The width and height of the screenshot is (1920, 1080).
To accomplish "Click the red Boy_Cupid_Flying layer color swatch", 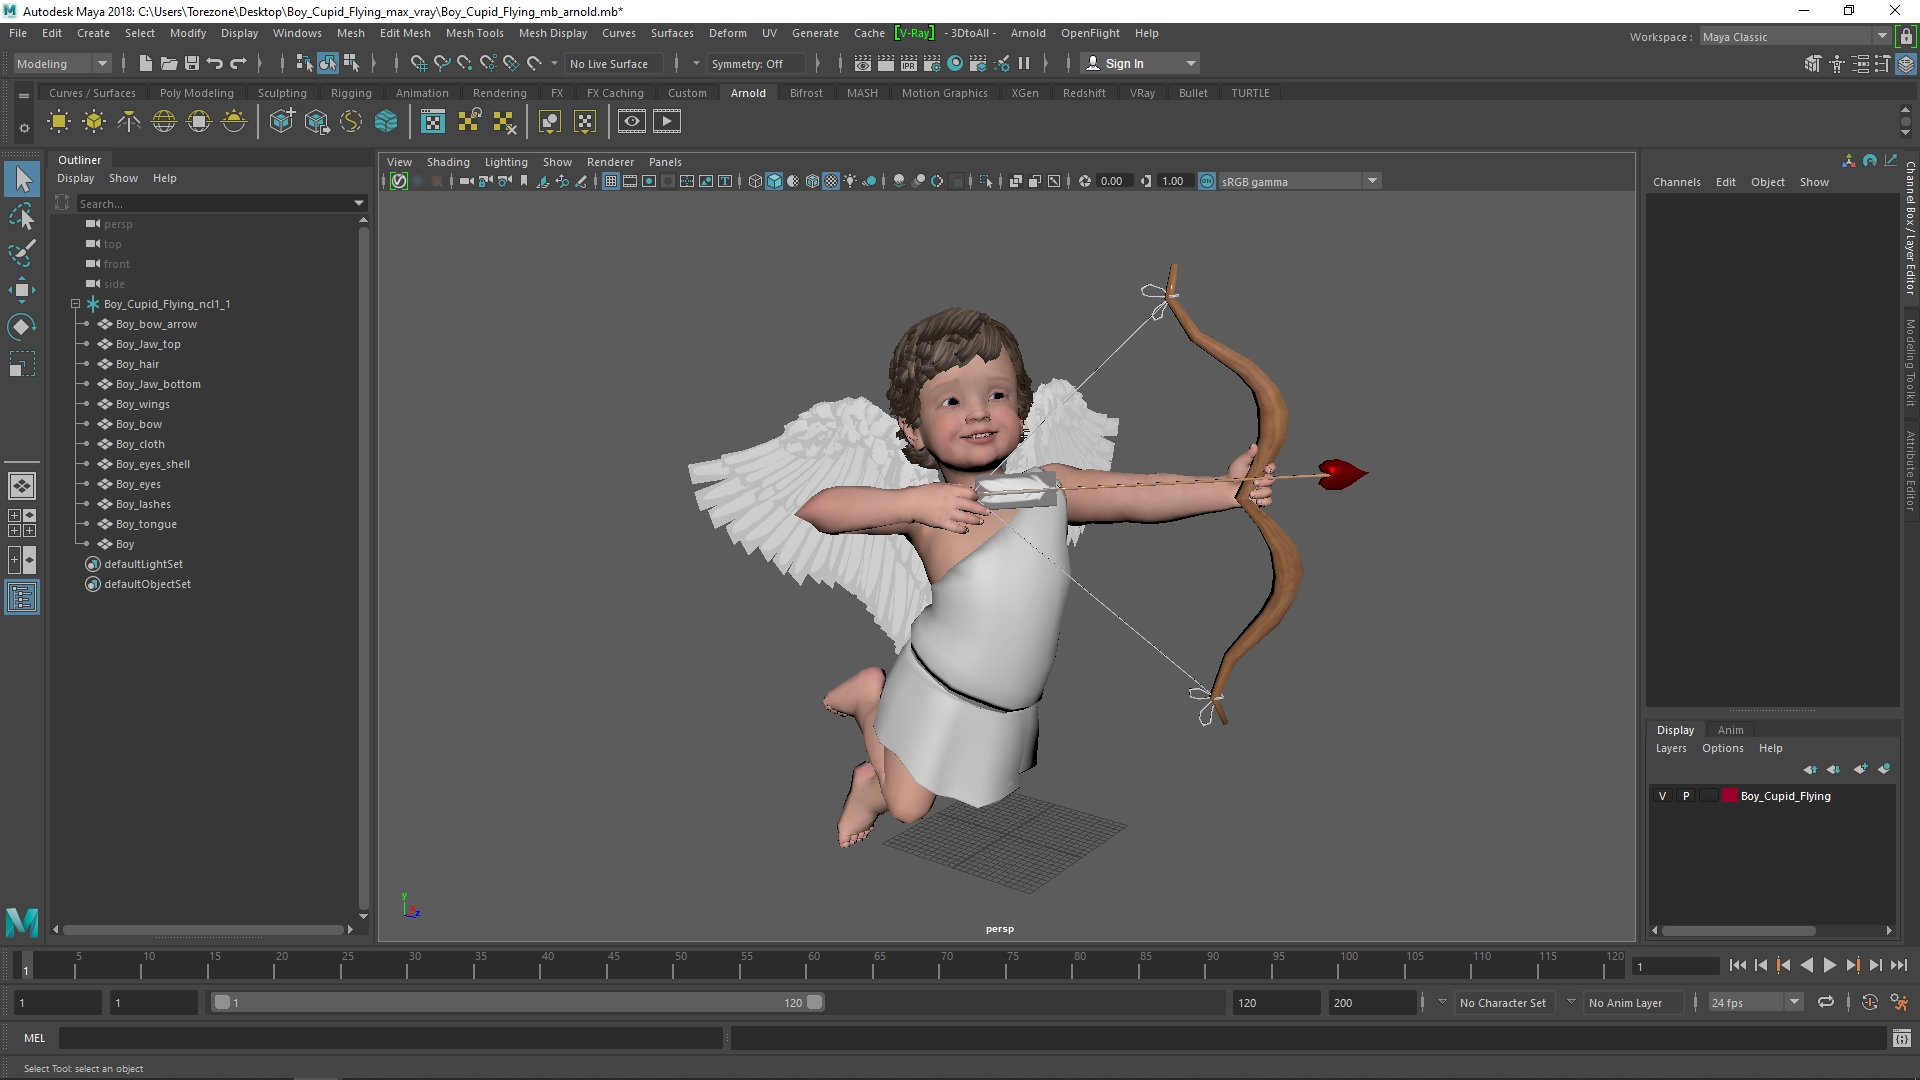I will point(1730,796).
